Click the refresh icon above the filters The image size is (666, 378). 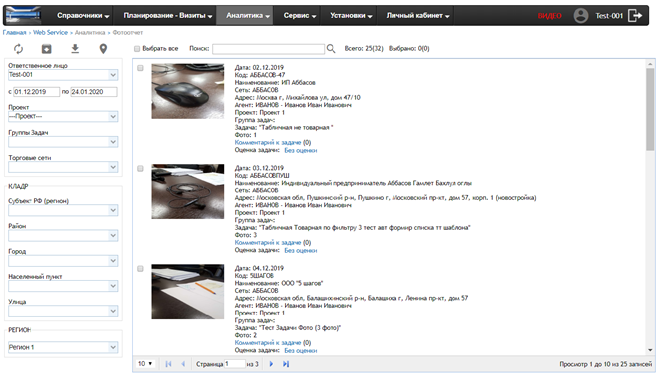18,49
